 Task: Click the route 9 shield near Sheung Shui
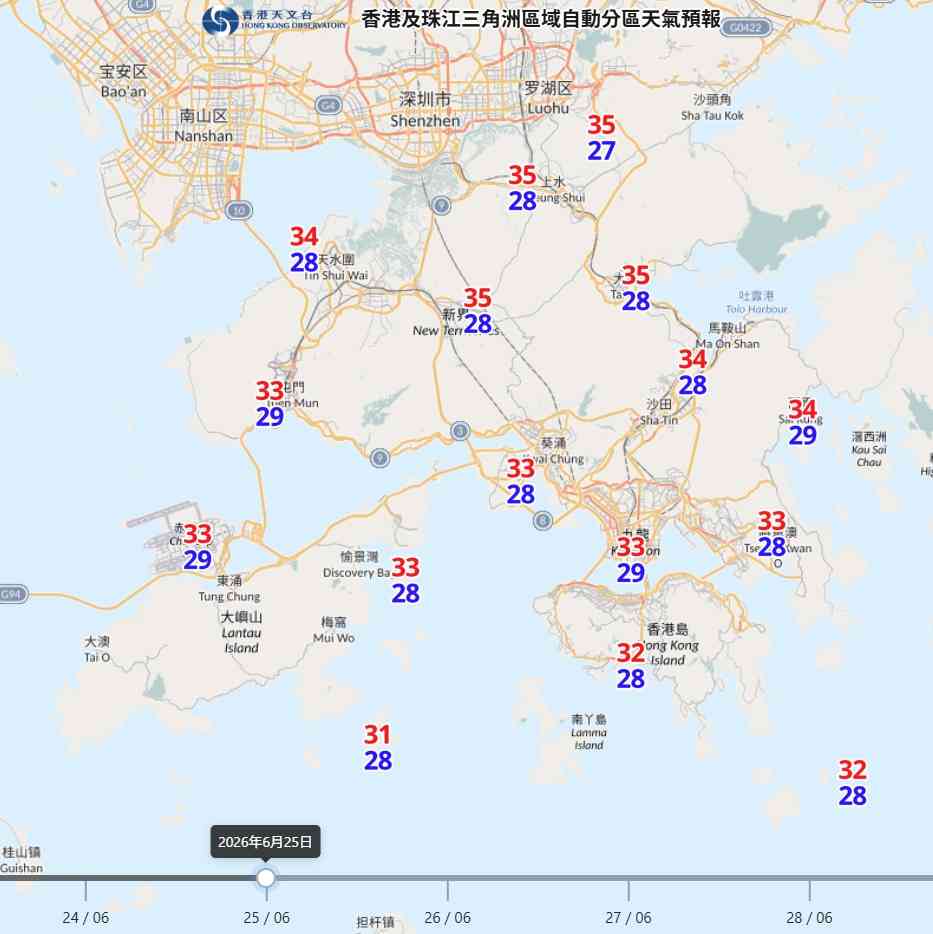click(440, 206)
